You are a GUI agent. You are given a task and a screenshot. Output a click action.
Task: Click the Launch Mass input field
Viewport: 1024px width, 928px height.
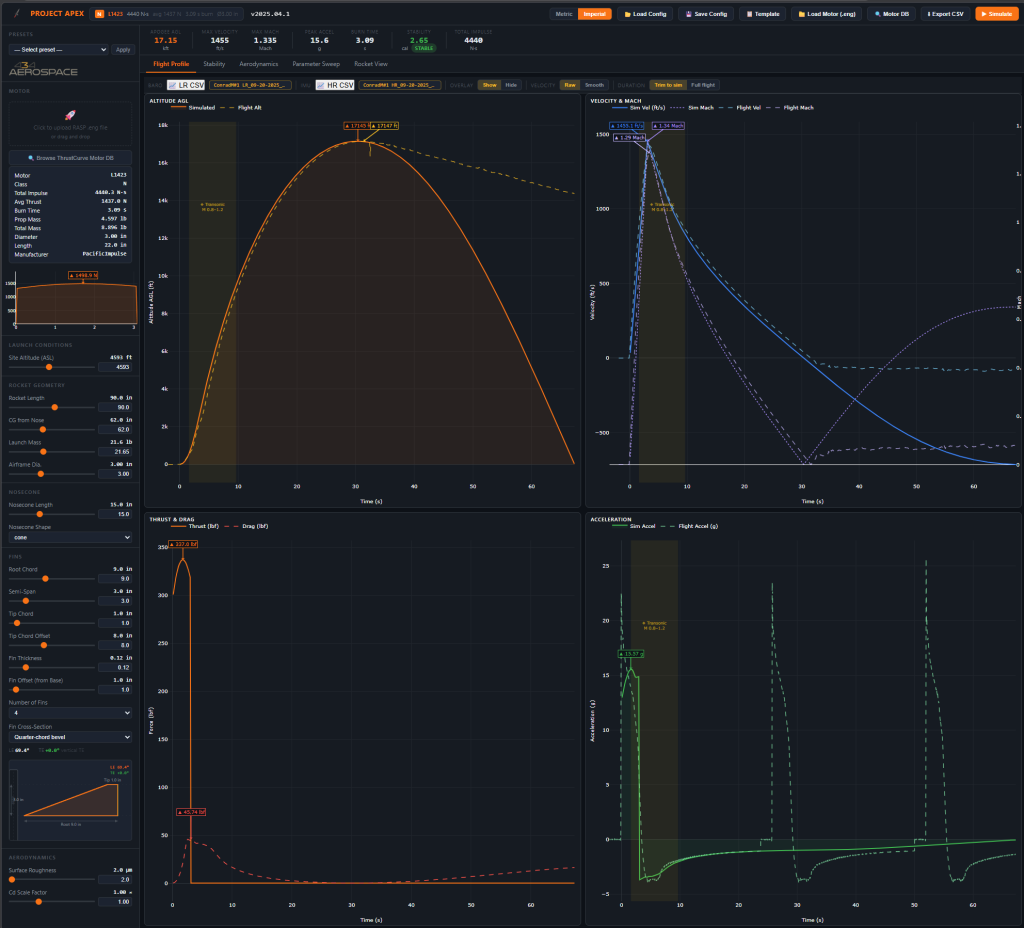tap(115, 452)
